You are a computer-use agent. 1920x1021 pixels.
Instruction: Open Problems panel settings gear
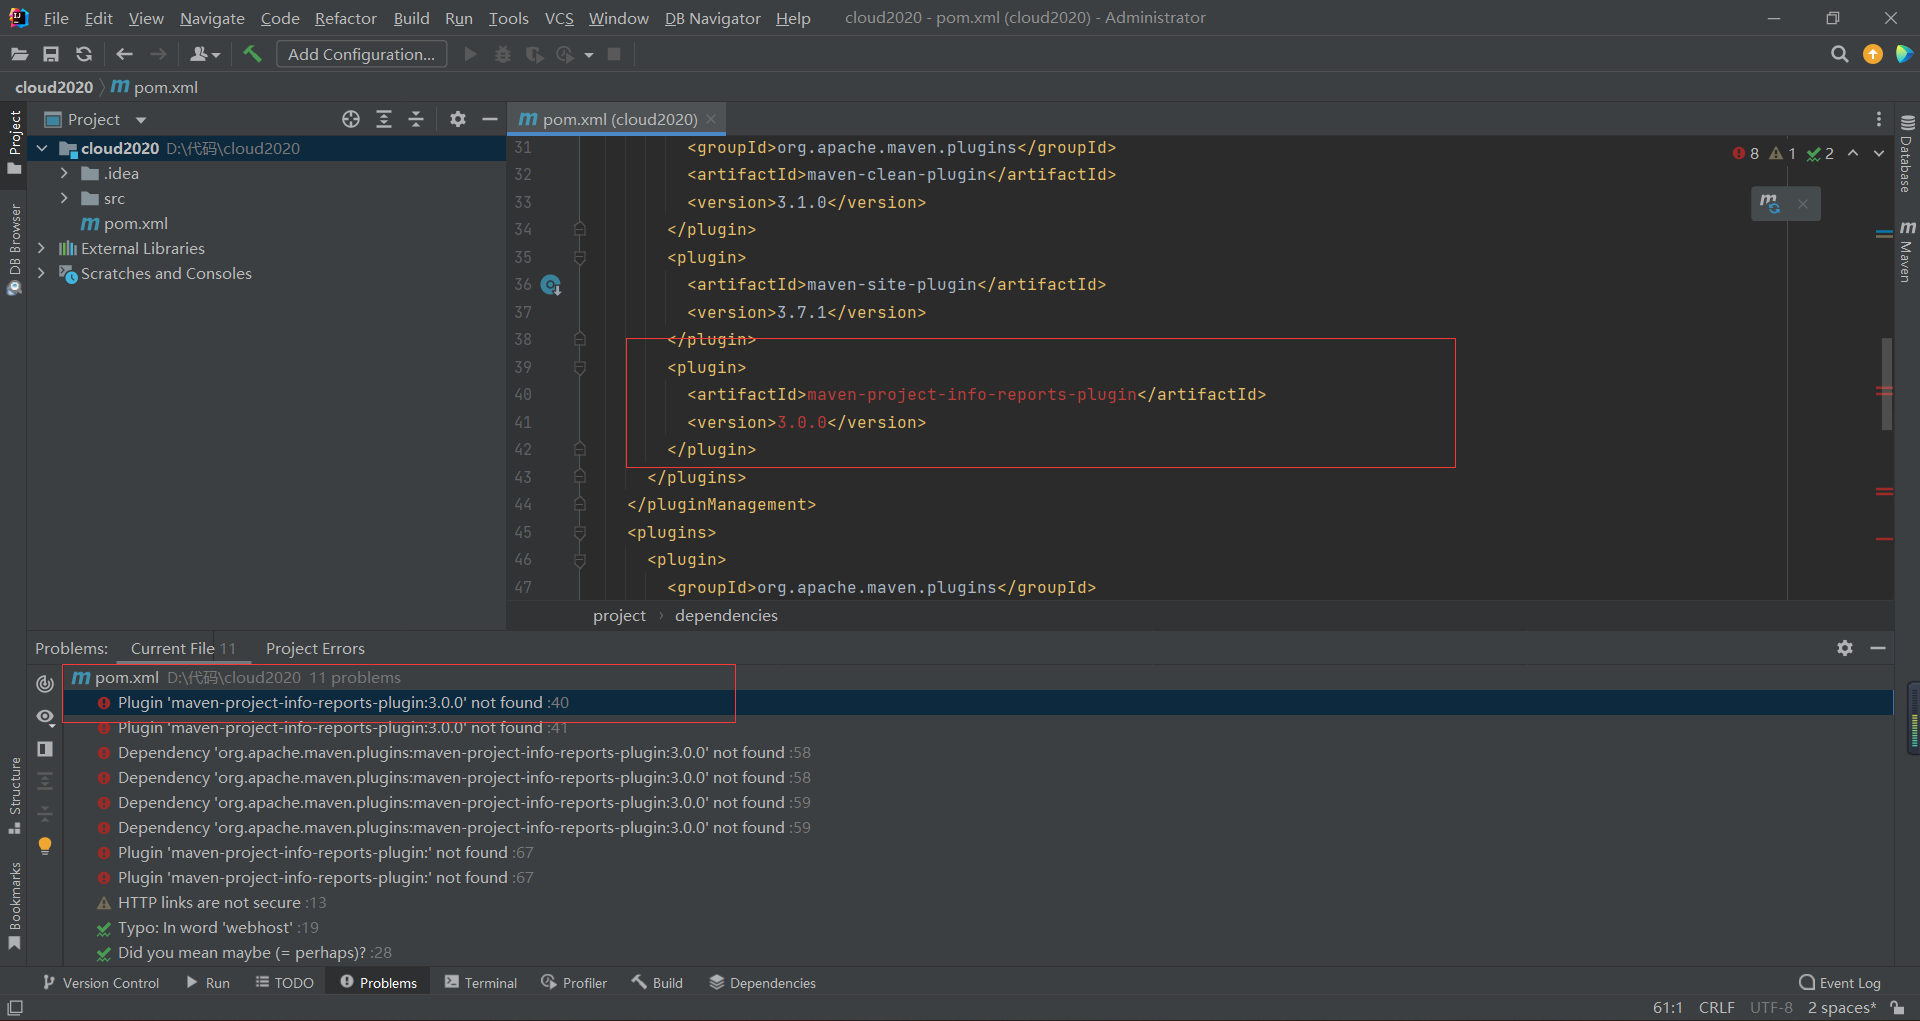(1845, 648)
